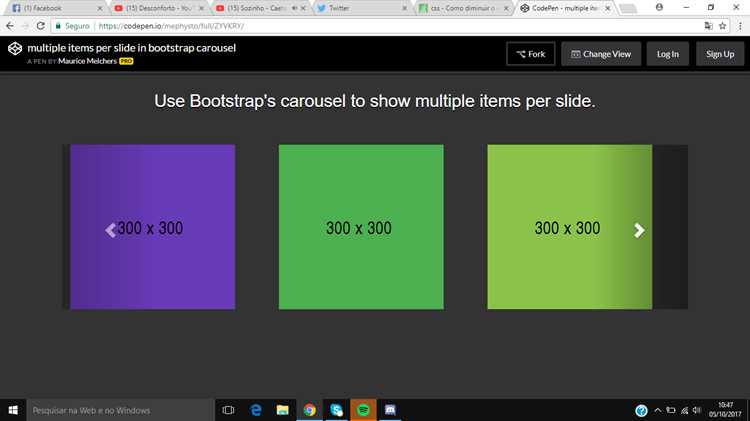
Task: Fork this pen
Action: tap(531, 54)
